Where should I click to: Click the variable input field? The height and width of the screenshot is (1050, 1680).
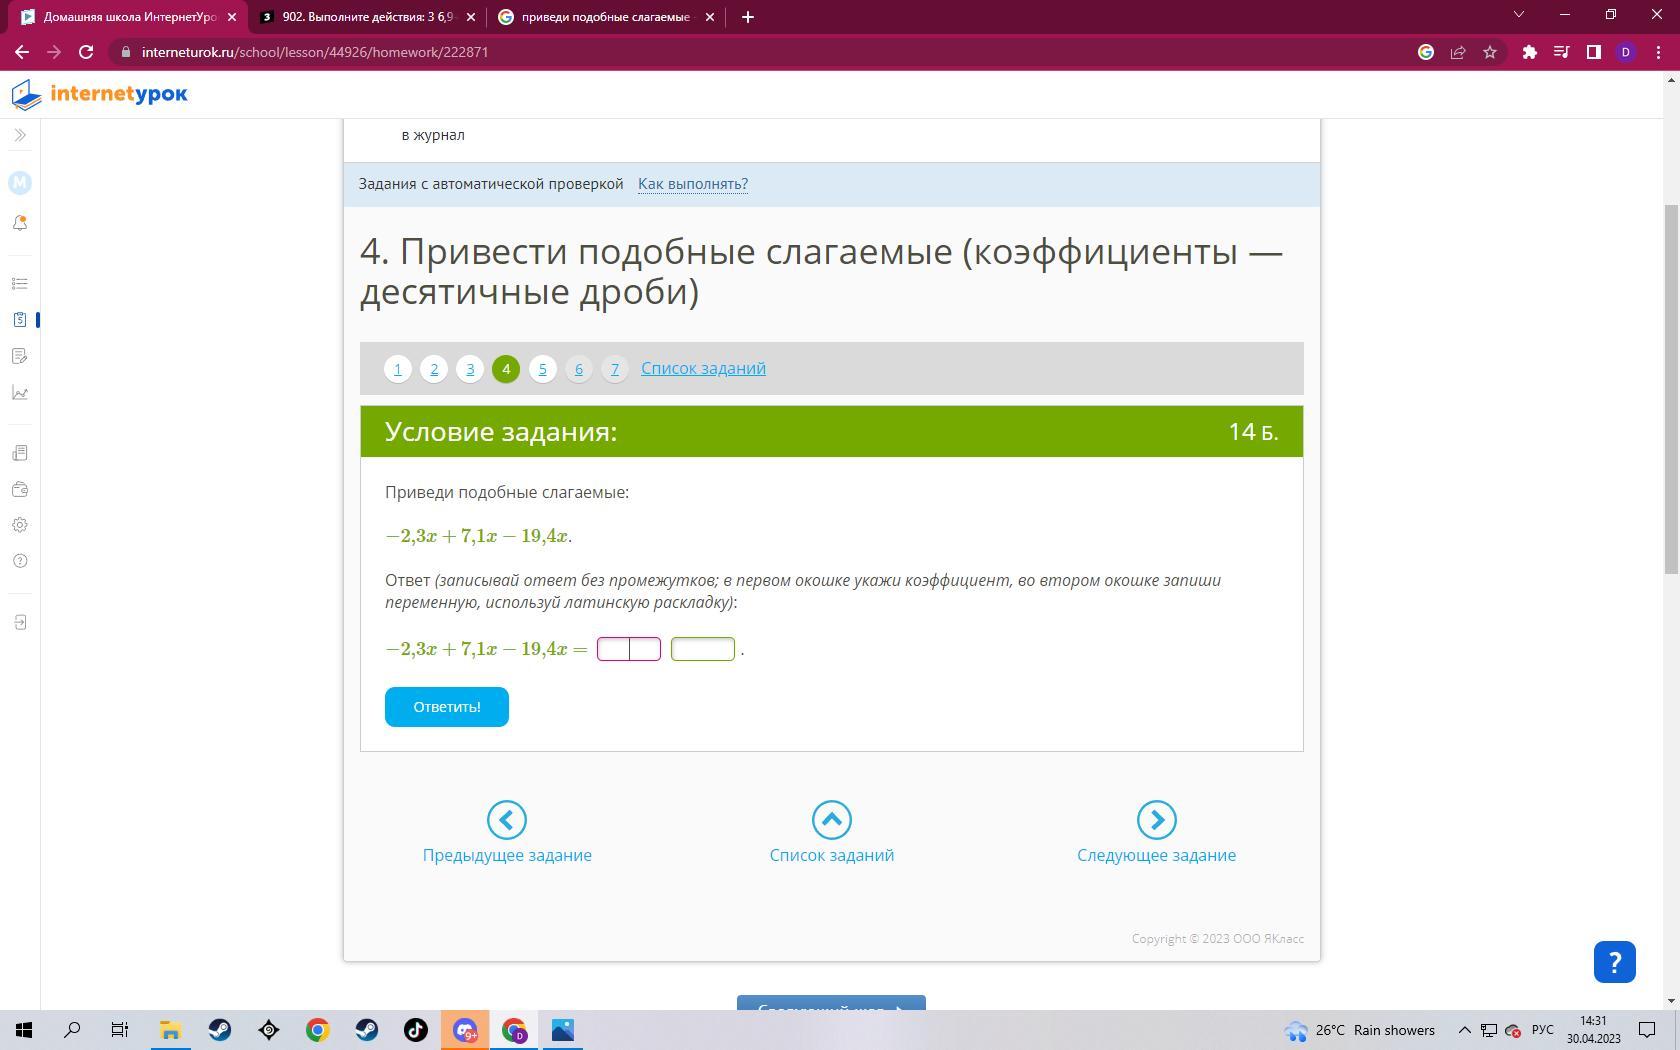tap(702, 649)
